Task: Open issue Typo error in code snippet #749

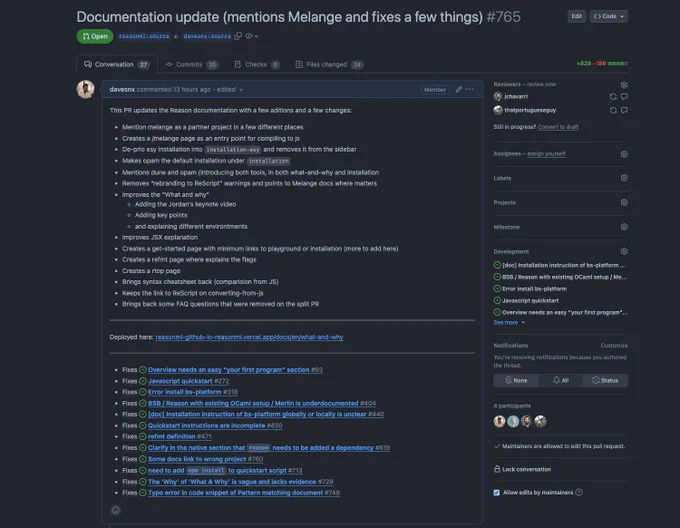Action: [x=244, y=492]
